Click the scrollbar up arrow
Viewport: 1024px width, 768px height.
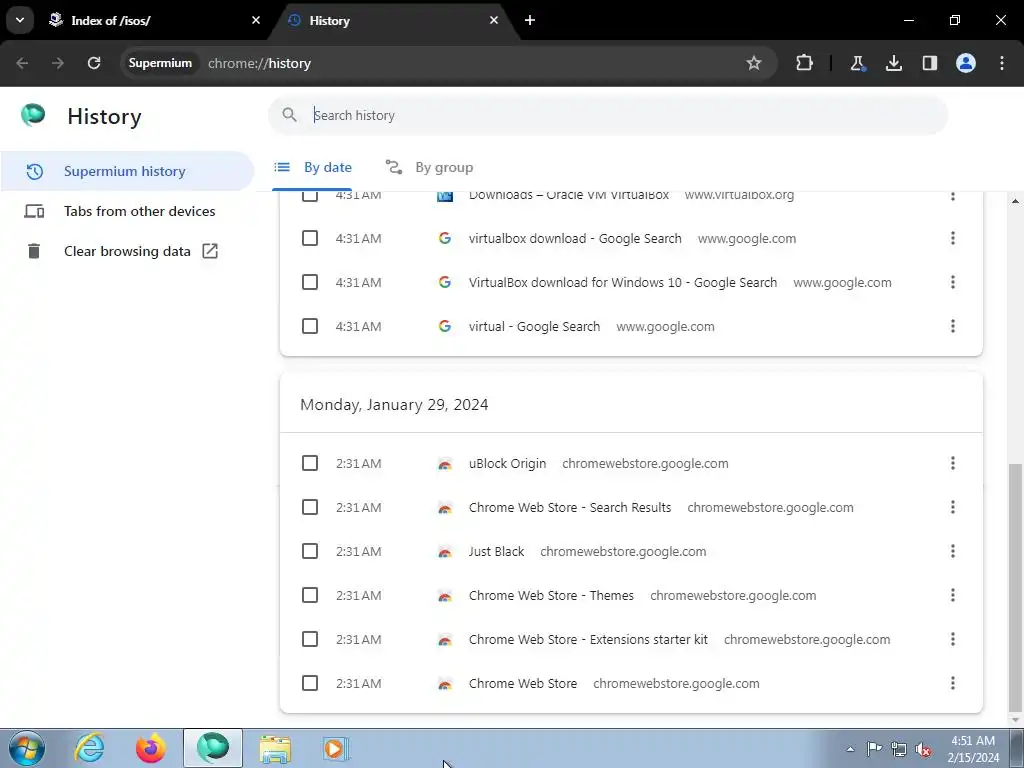coord(1015,200)
